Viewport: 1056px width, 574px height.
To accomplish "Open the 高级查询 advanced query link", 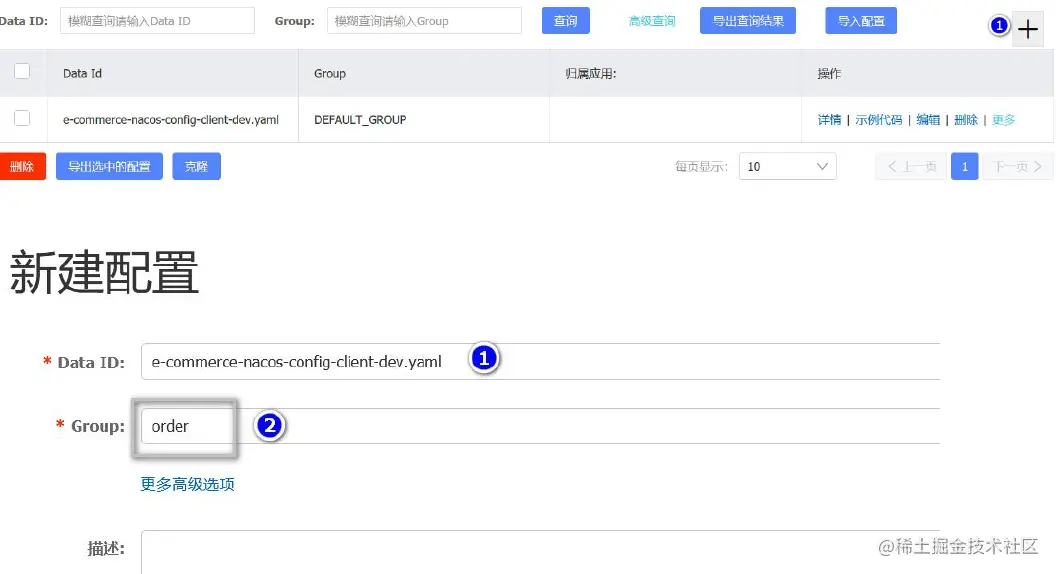I will coord(652,21).
